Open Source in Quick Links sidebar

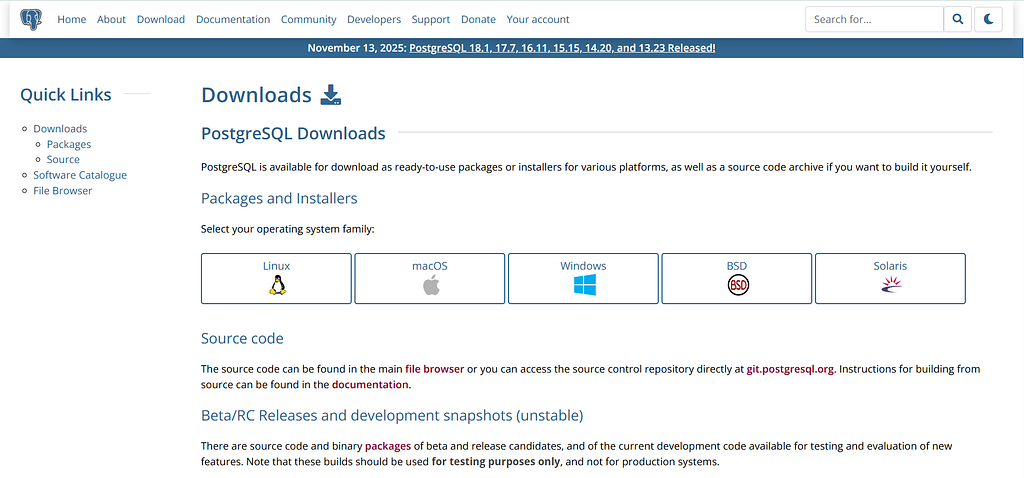pos(63,159)
